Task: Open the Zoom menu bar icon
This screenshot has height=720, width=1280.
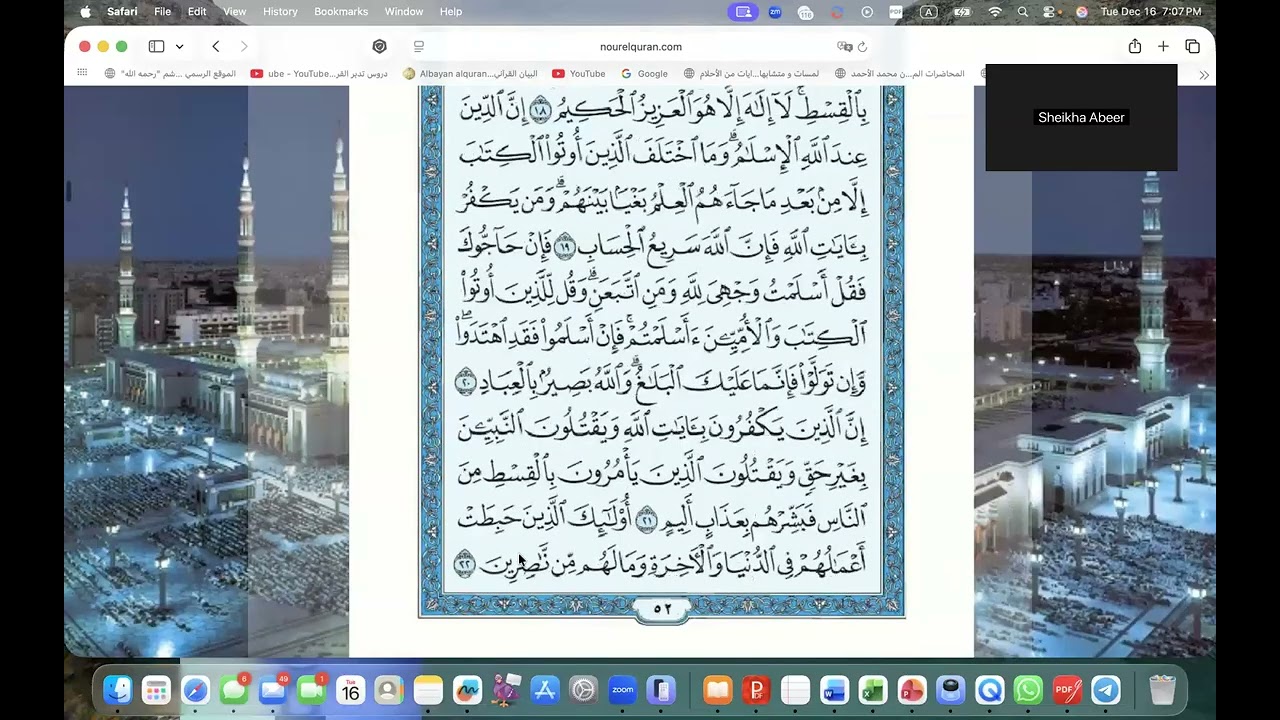Action: pos(775,12)
